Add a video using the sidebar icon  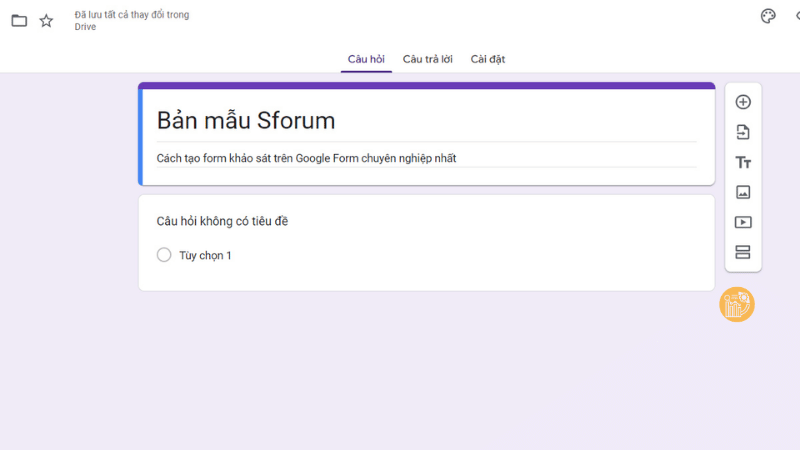[743, 222]
